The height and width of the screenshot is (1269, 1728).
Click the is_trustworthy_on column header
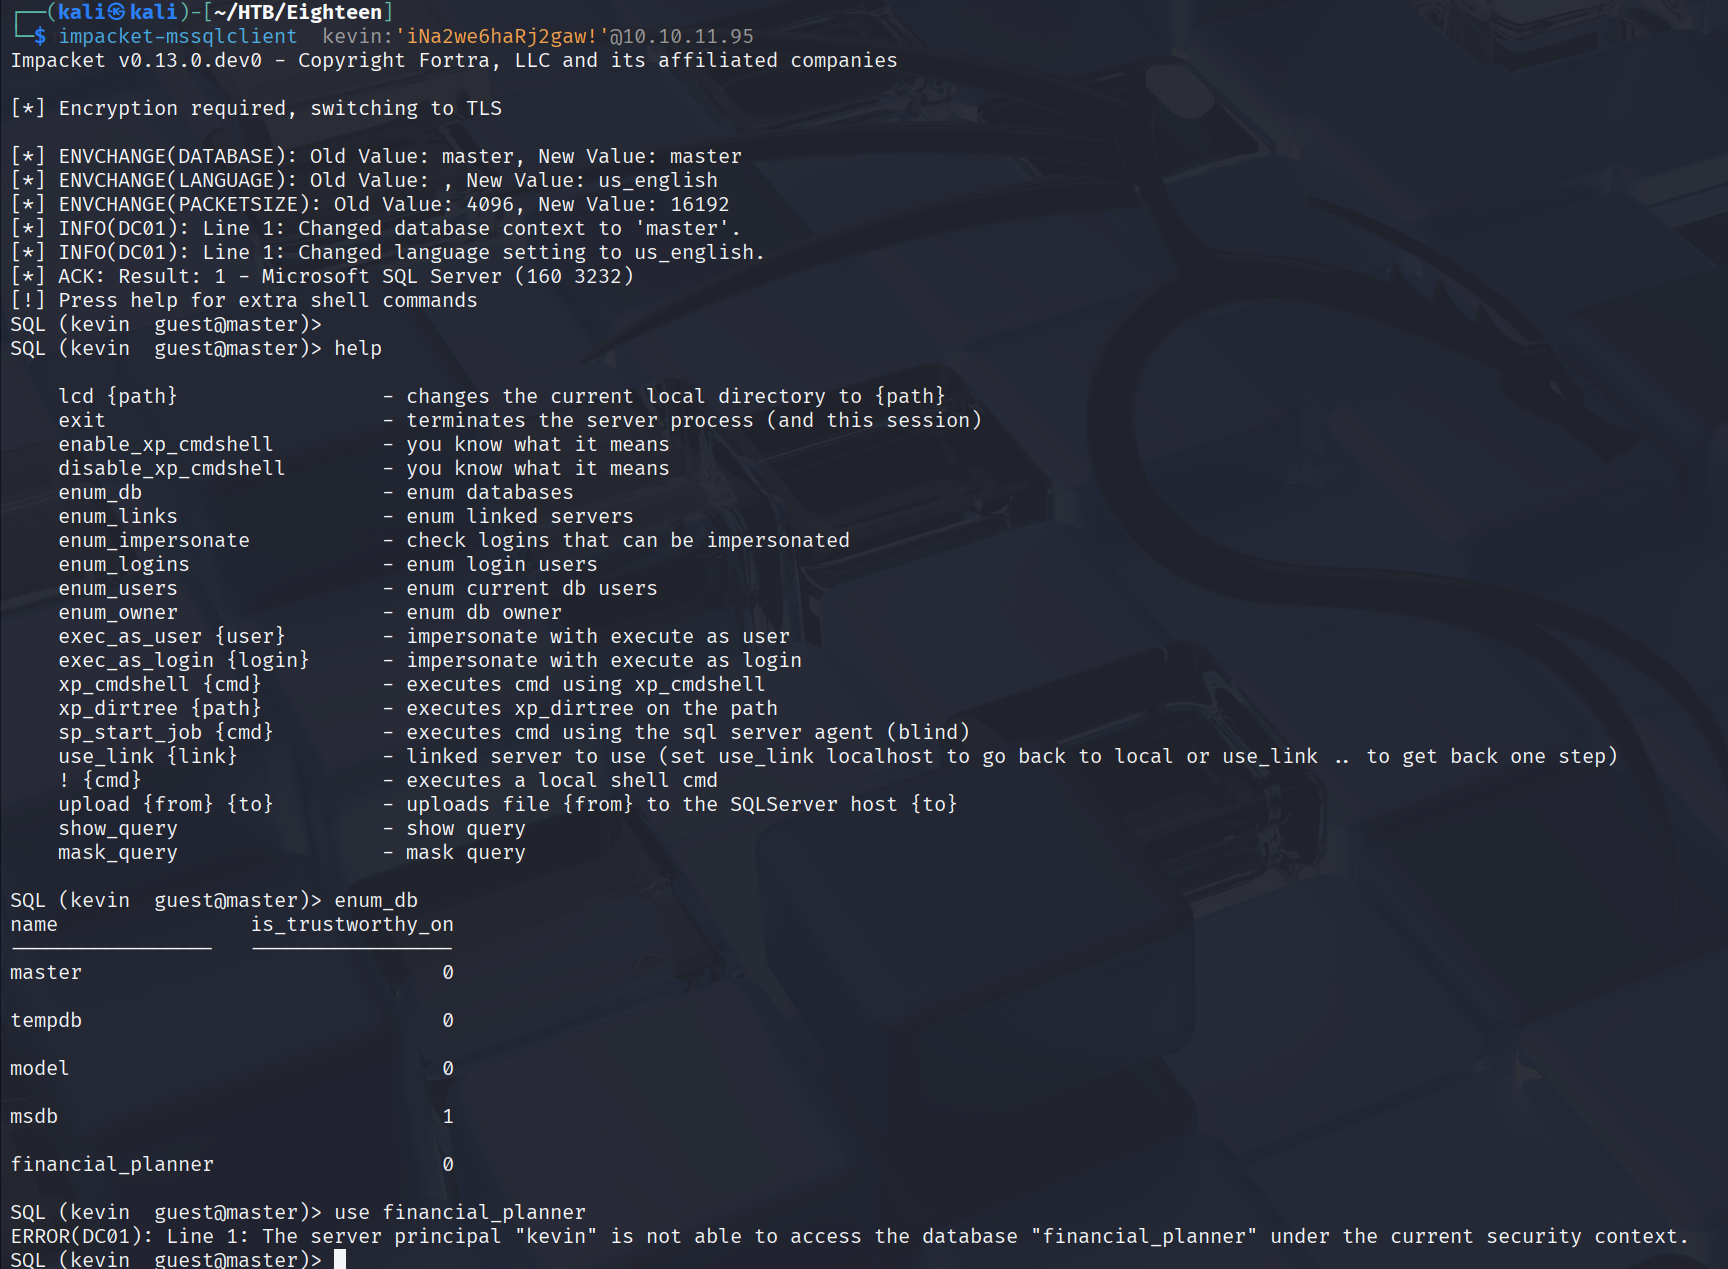[352, 924]
